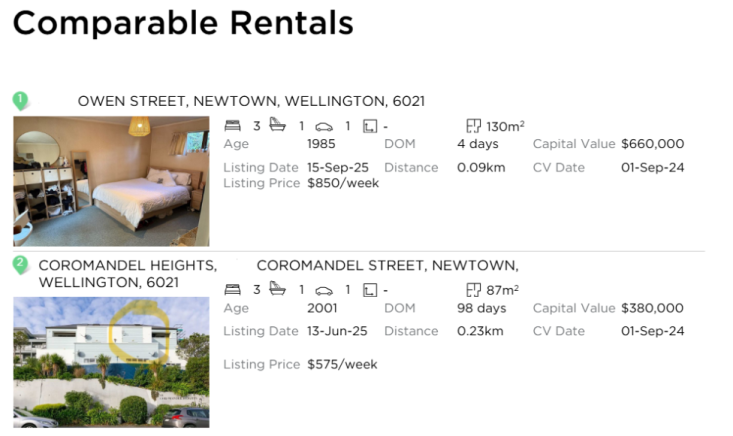Click the bedroom icon for Owen Street listing

point(232,126)
